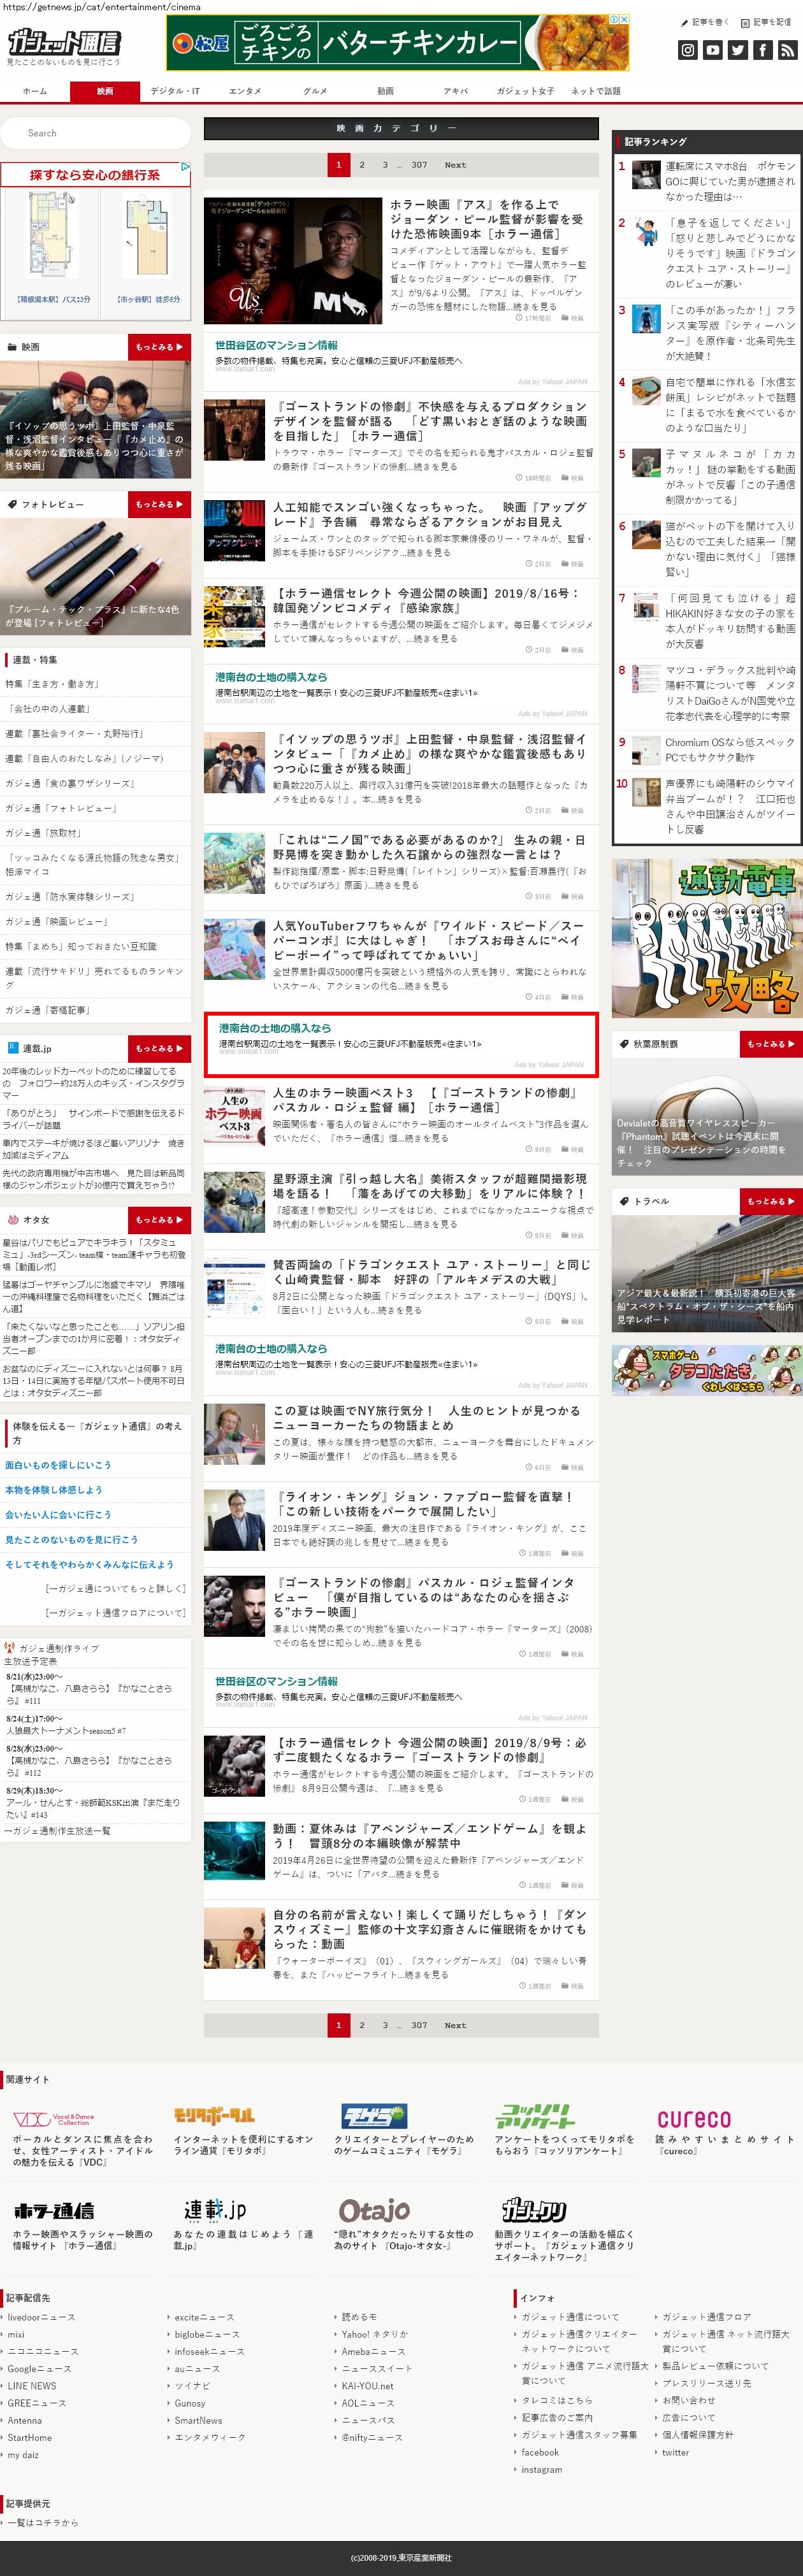The image size is (803, 2576).
Task: Go to page 307 in top pagination
Action: click(419, 165)
